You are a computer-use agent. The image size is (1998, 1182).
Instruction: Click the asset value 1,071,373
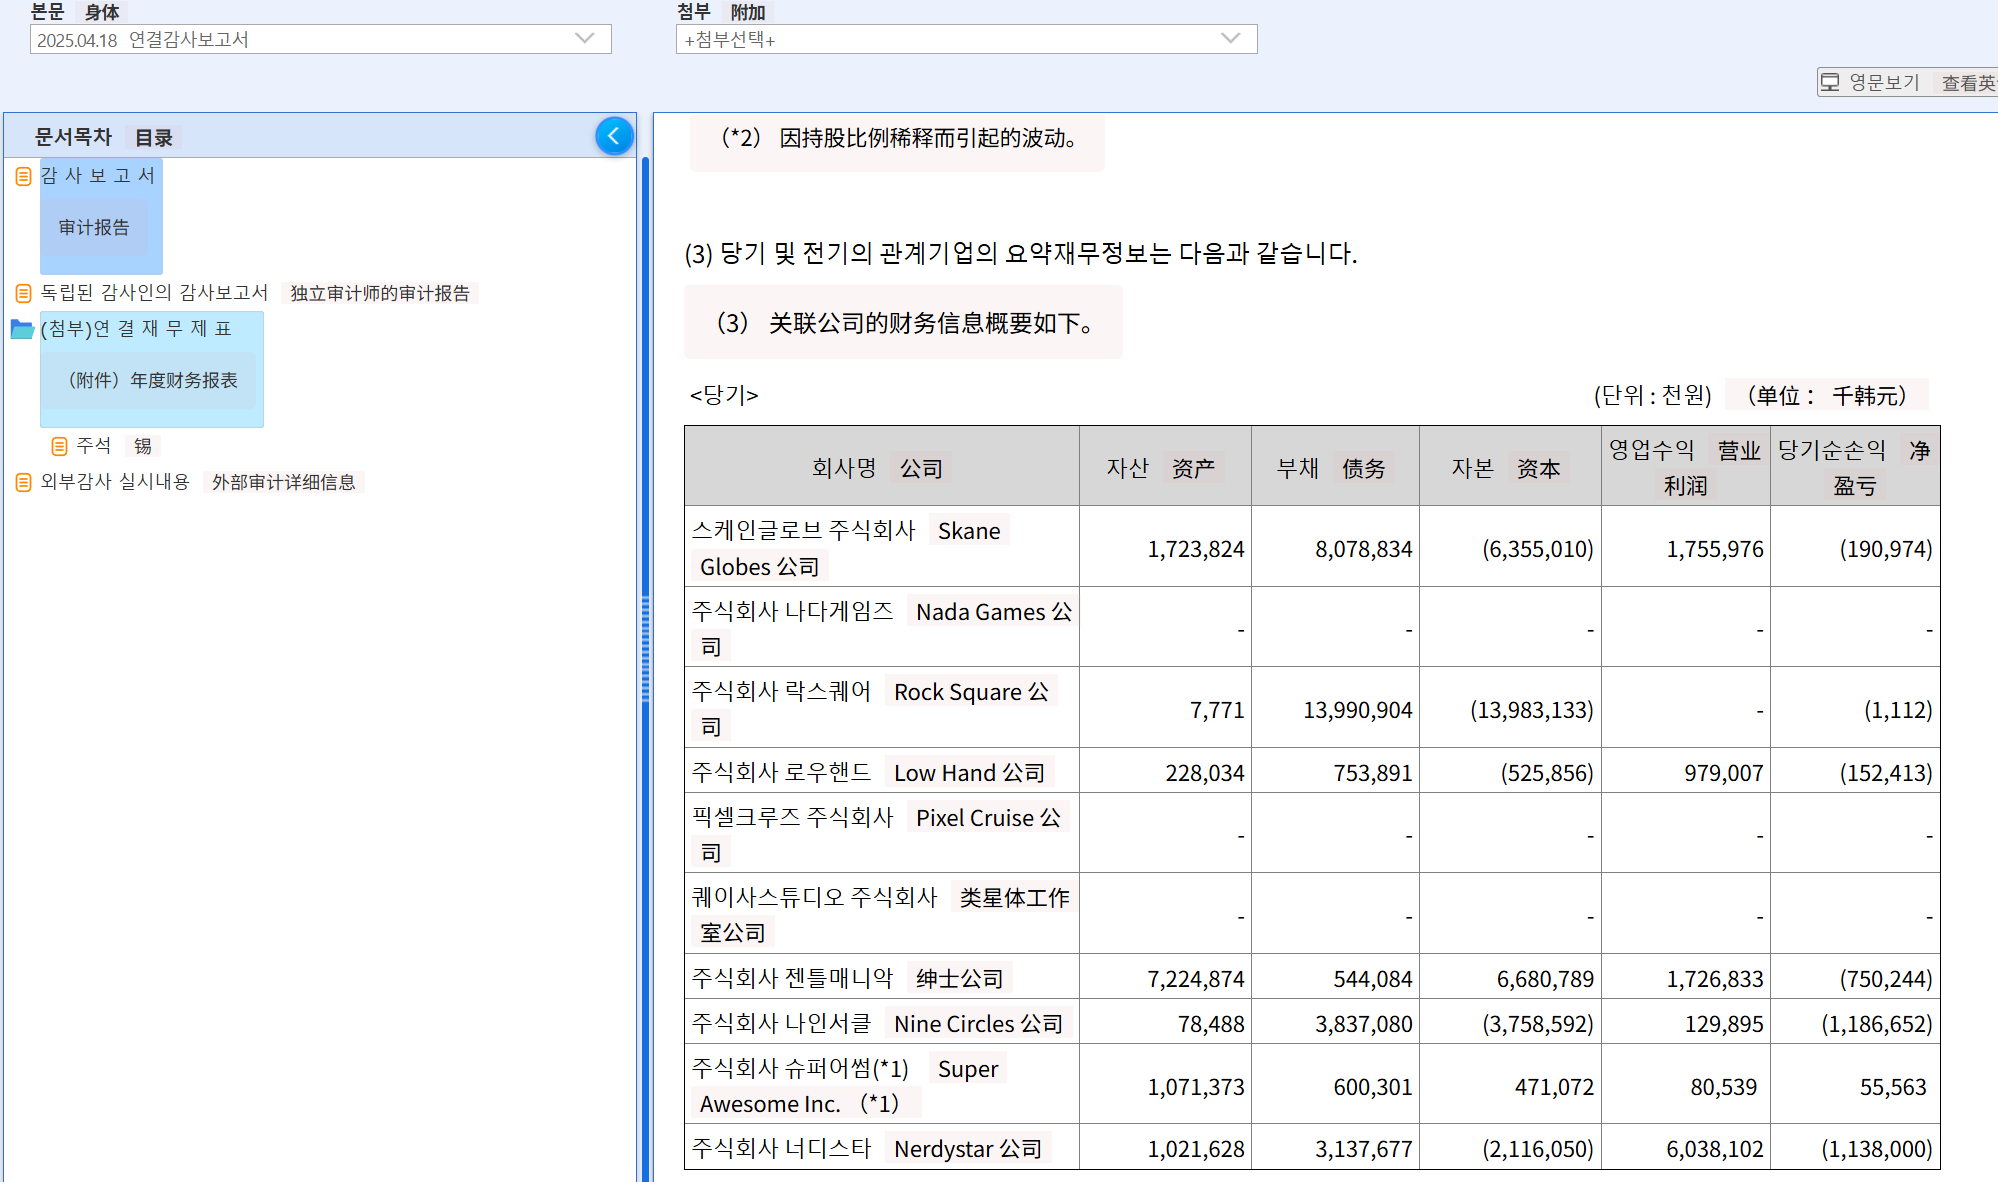tap(1195, 1087)
